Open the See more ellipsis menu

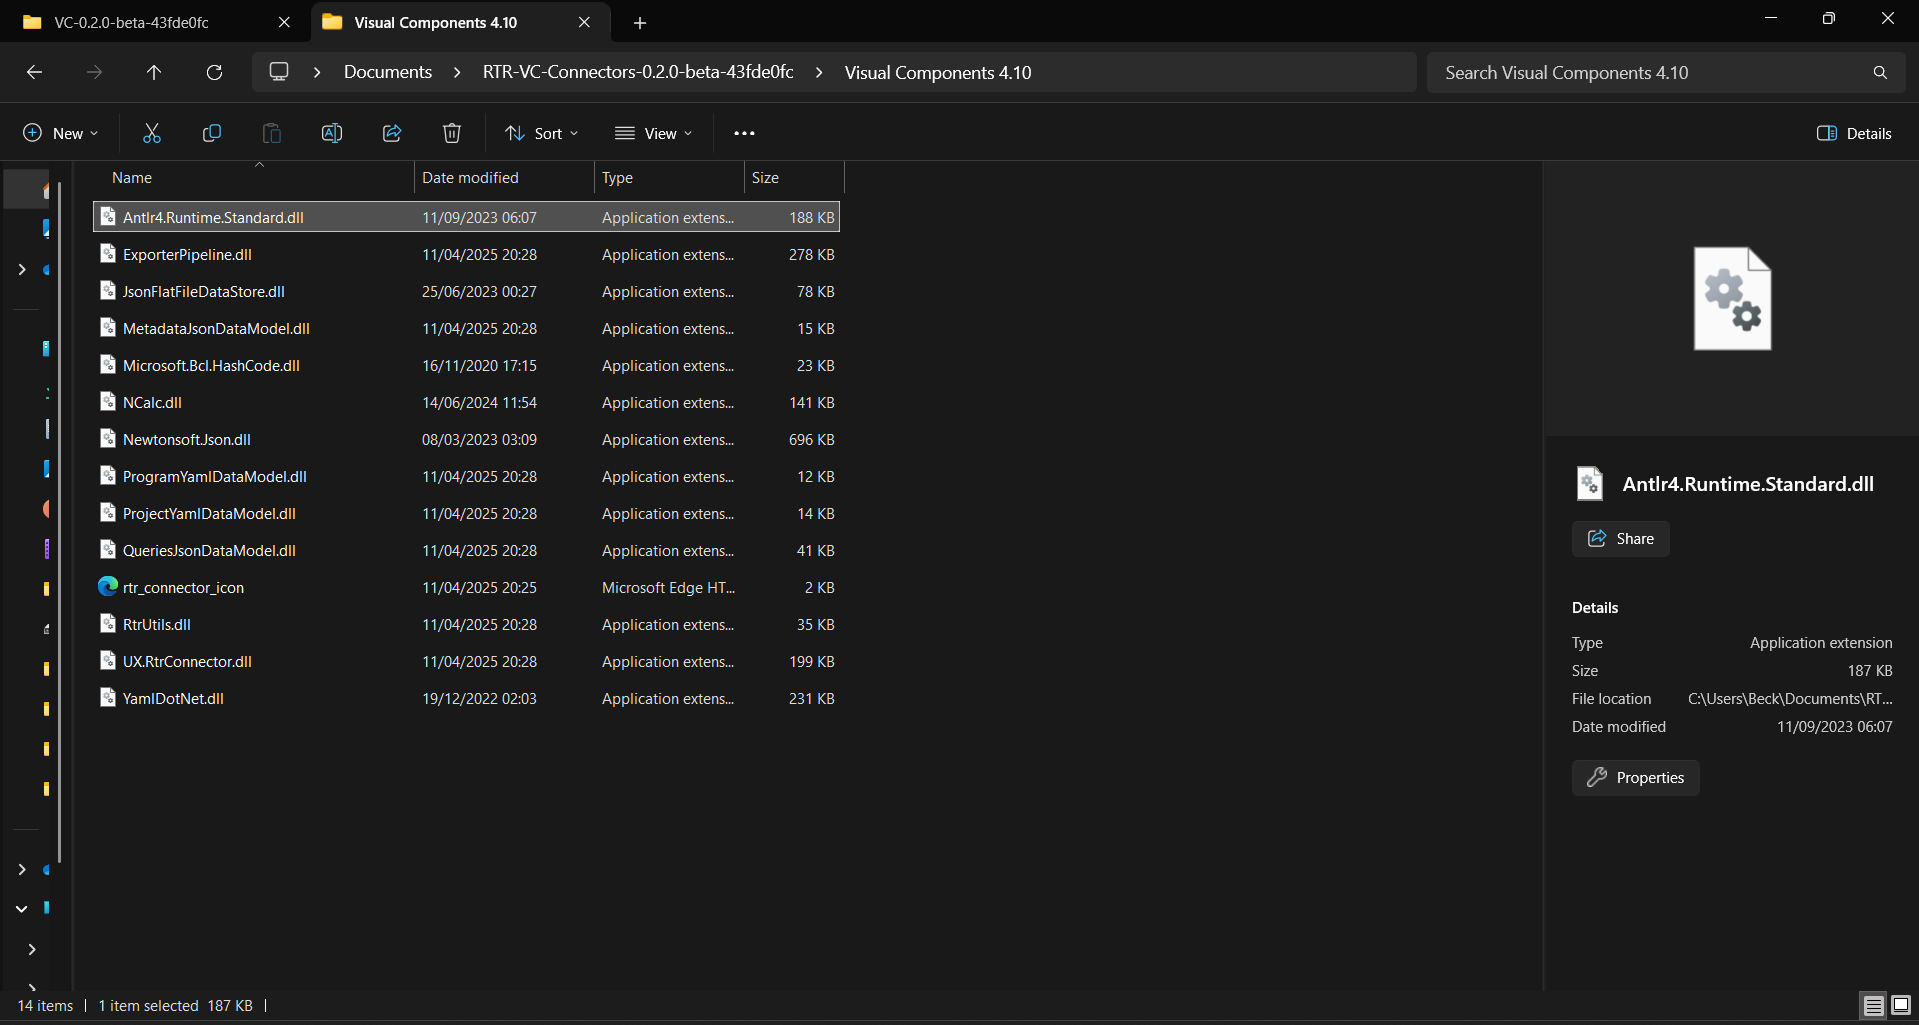tap(744, 133)
